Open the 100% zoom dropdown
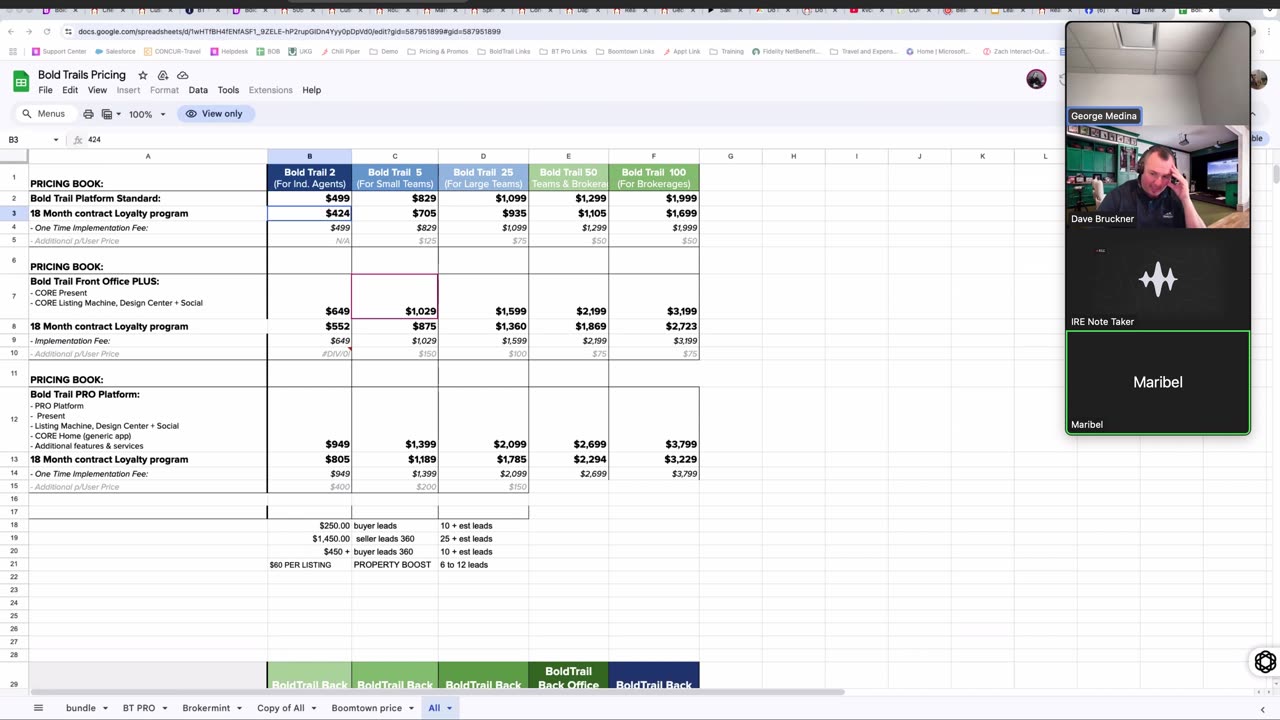 [x=146, y=114]
